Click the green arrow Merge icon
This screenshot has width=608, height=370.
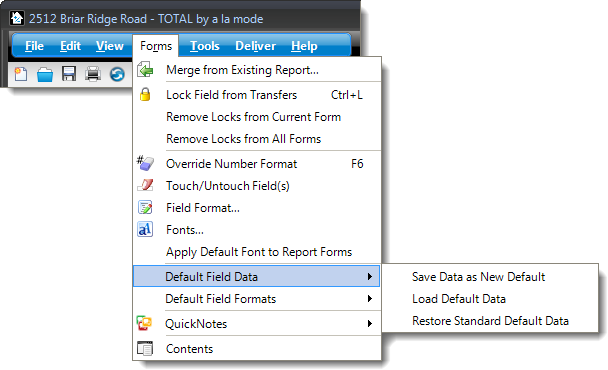coord(145,70)
